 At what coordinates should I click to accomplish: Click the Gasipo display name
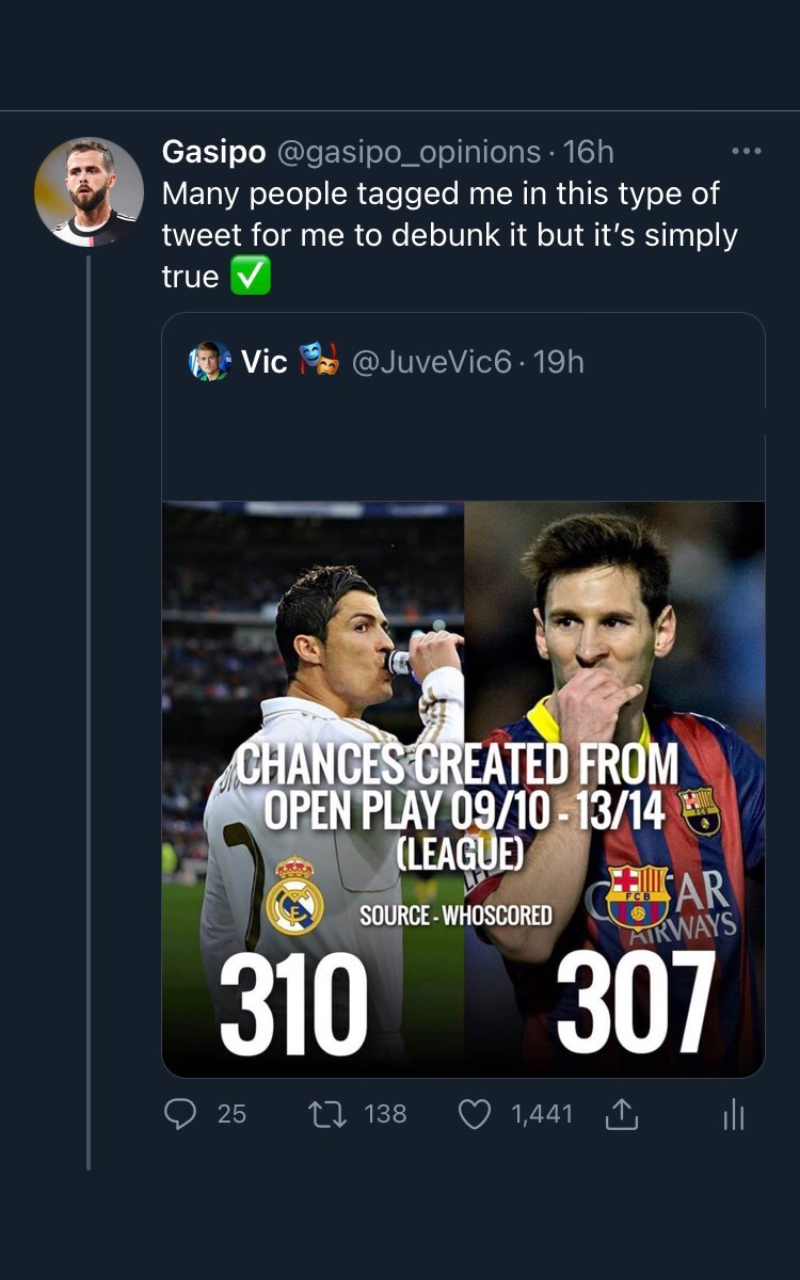click(214, 152)
